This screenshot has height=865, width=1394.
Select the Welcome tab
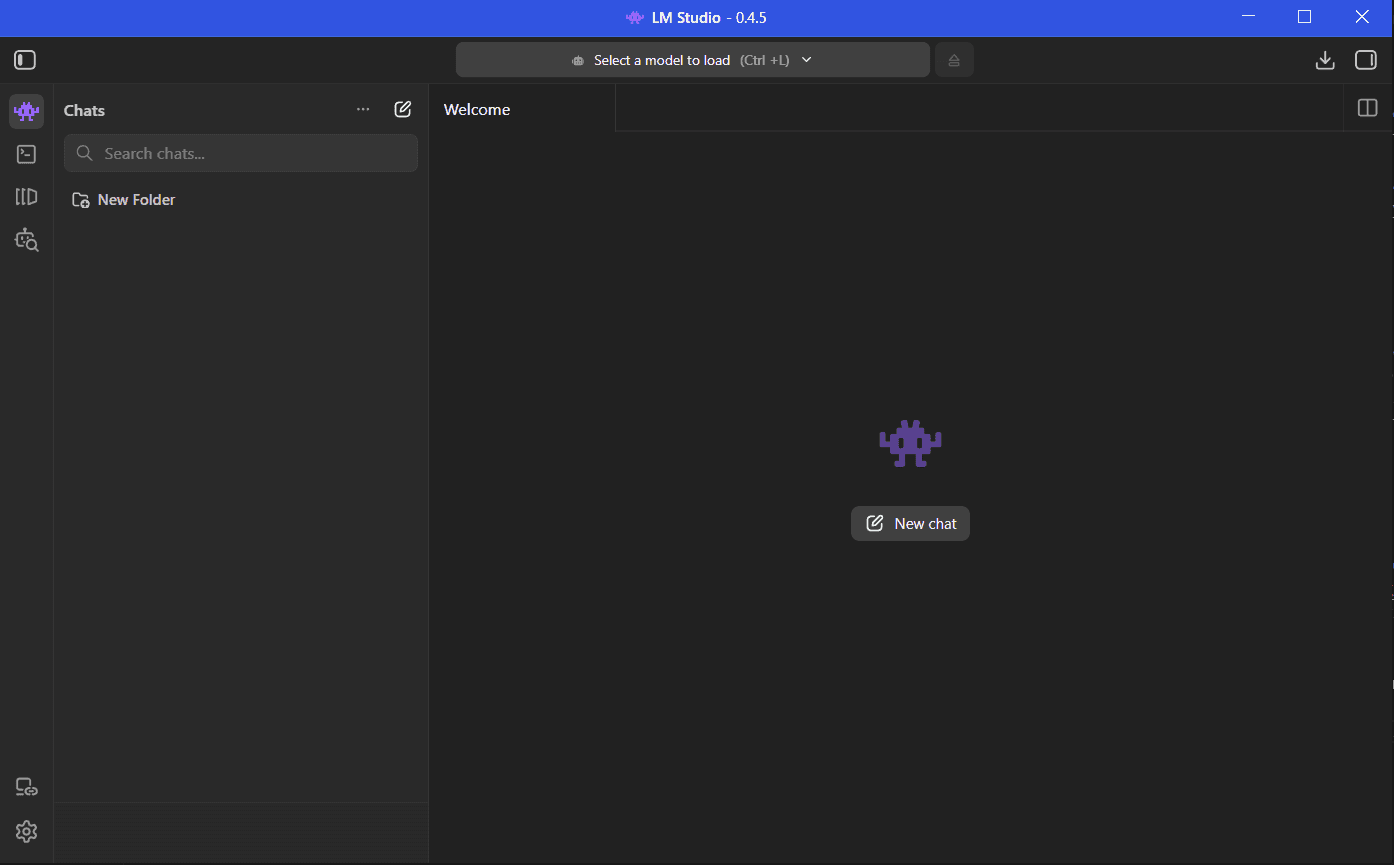[x=477, y=110]
